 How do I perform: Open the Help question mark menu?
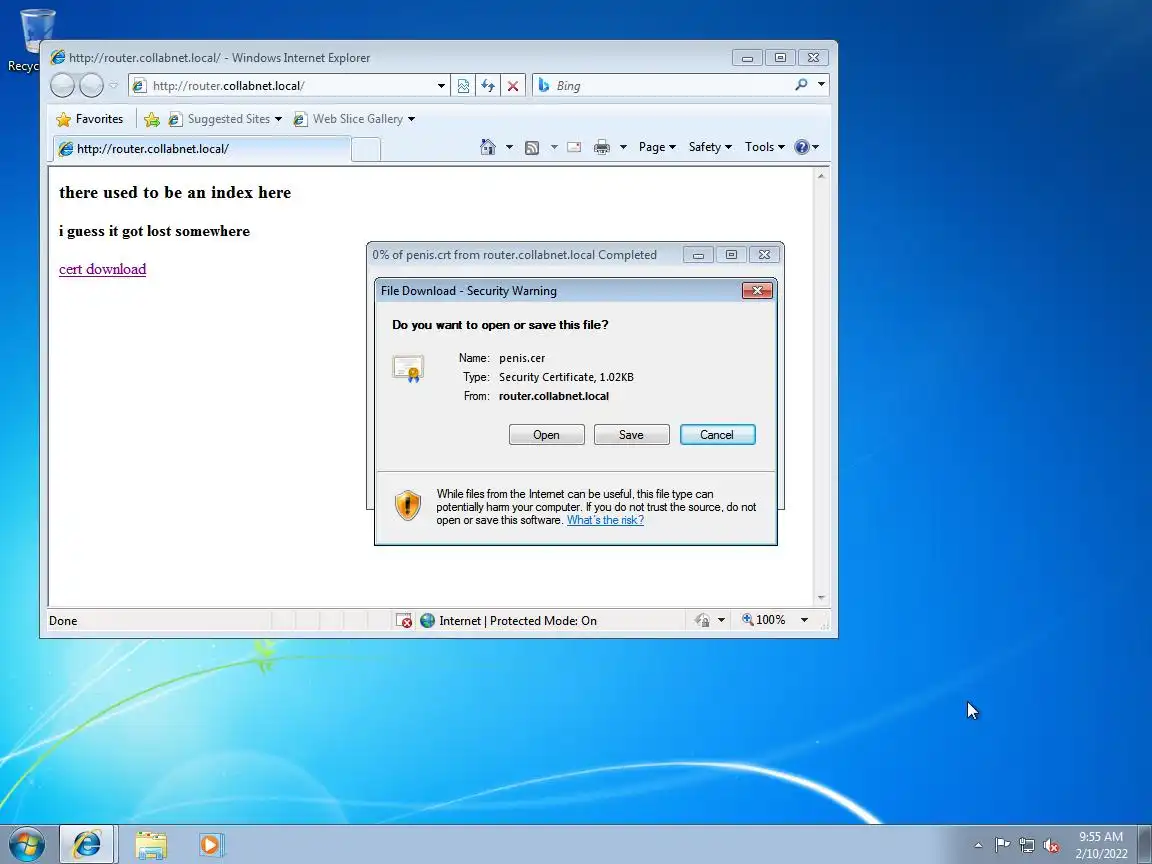click(x=806, y=147)
